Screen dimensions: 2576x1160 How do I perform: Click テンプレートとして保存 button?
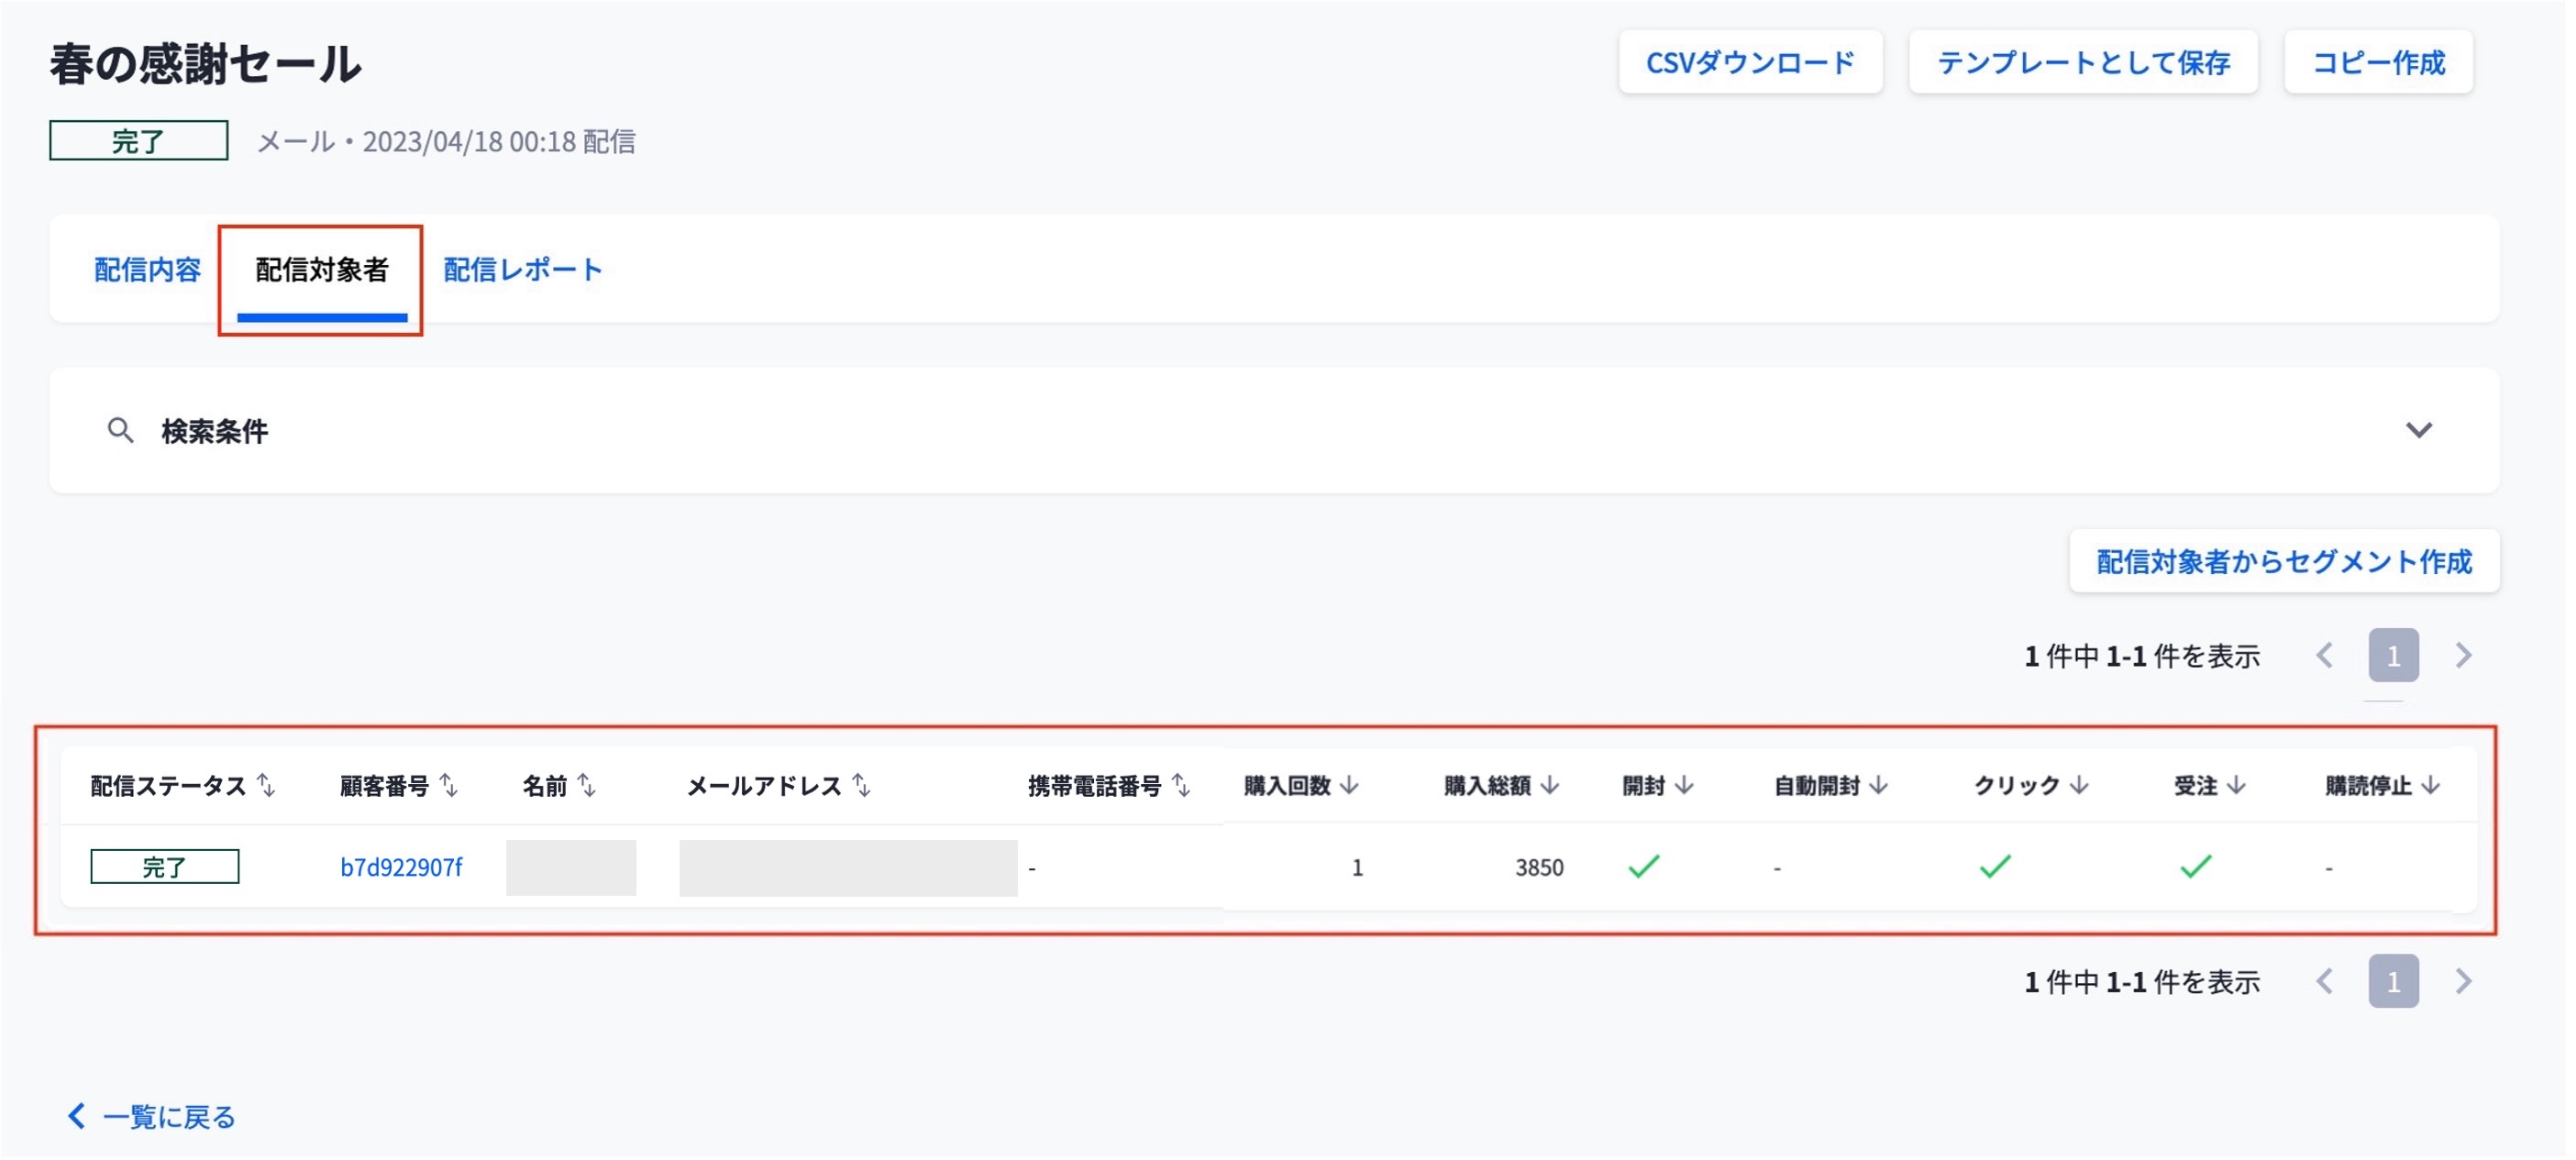point(2083,63)
